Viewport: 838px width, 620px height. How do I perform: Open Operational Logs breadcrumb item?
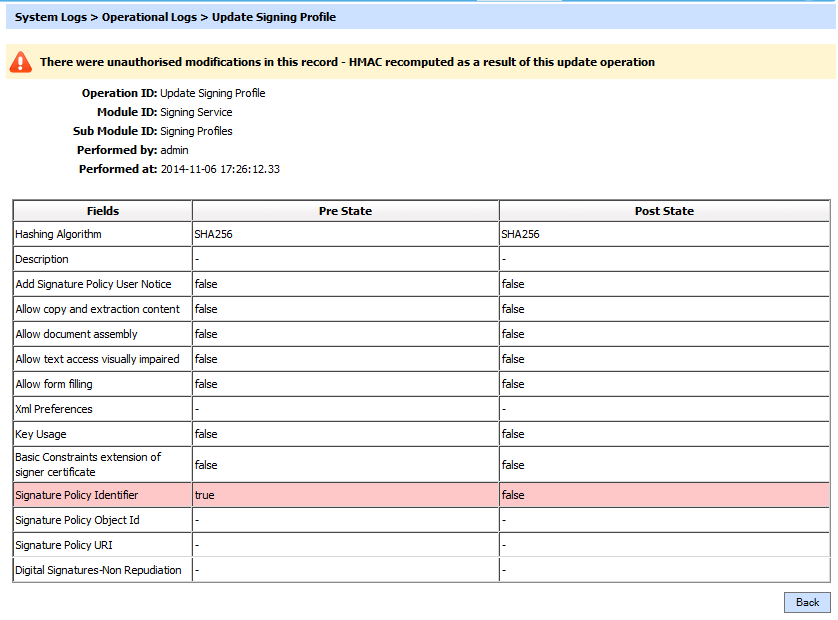pyautogui.click(x=149, y=17)
